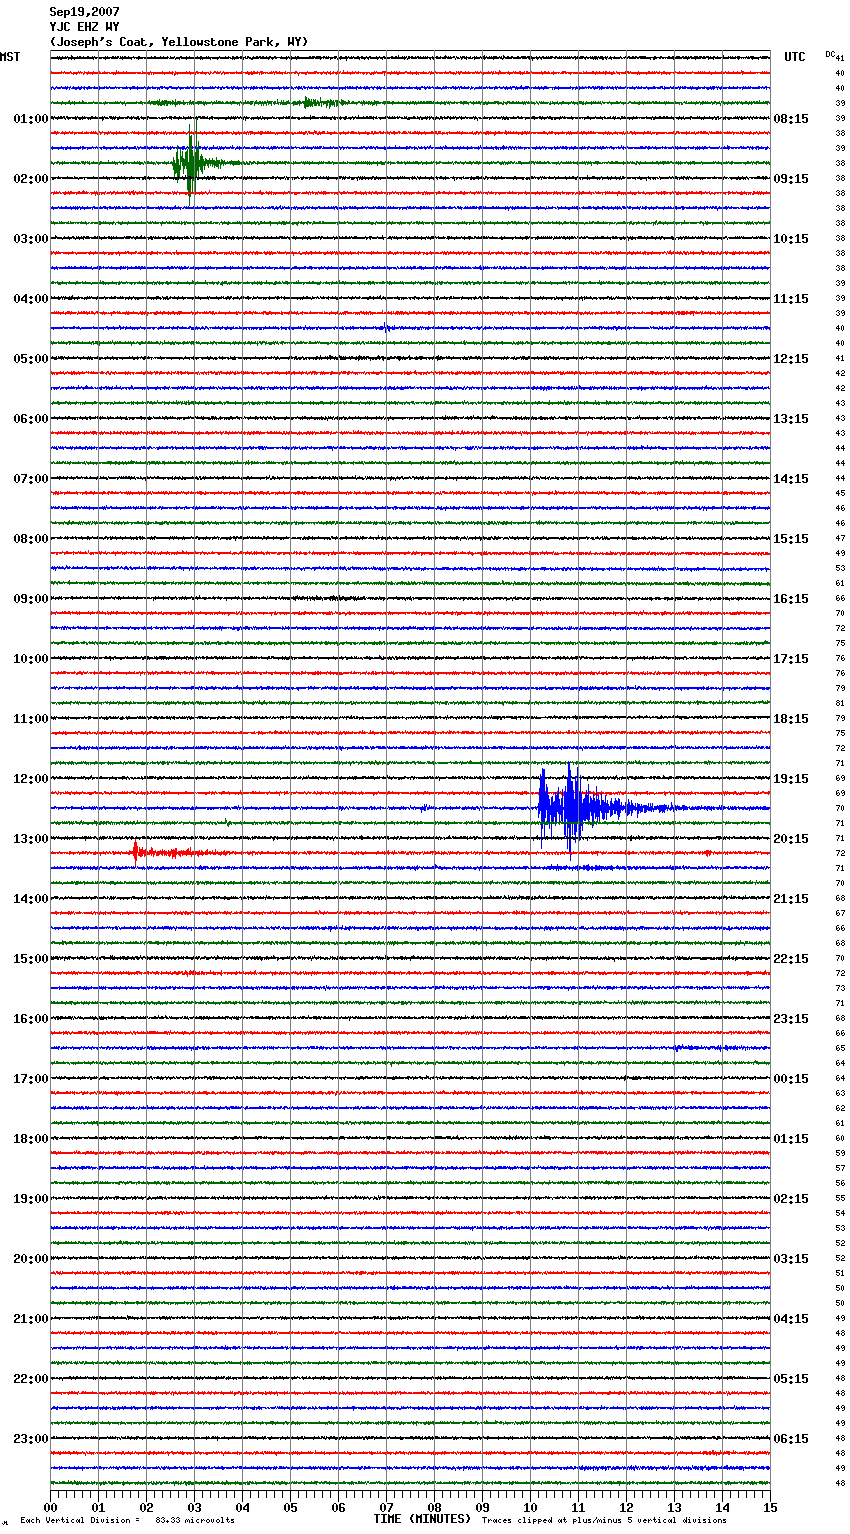The height and width of the screenshot is (1534, 850).
Task: Click the 'MST' time zone label
Action: tap(10, 57)
